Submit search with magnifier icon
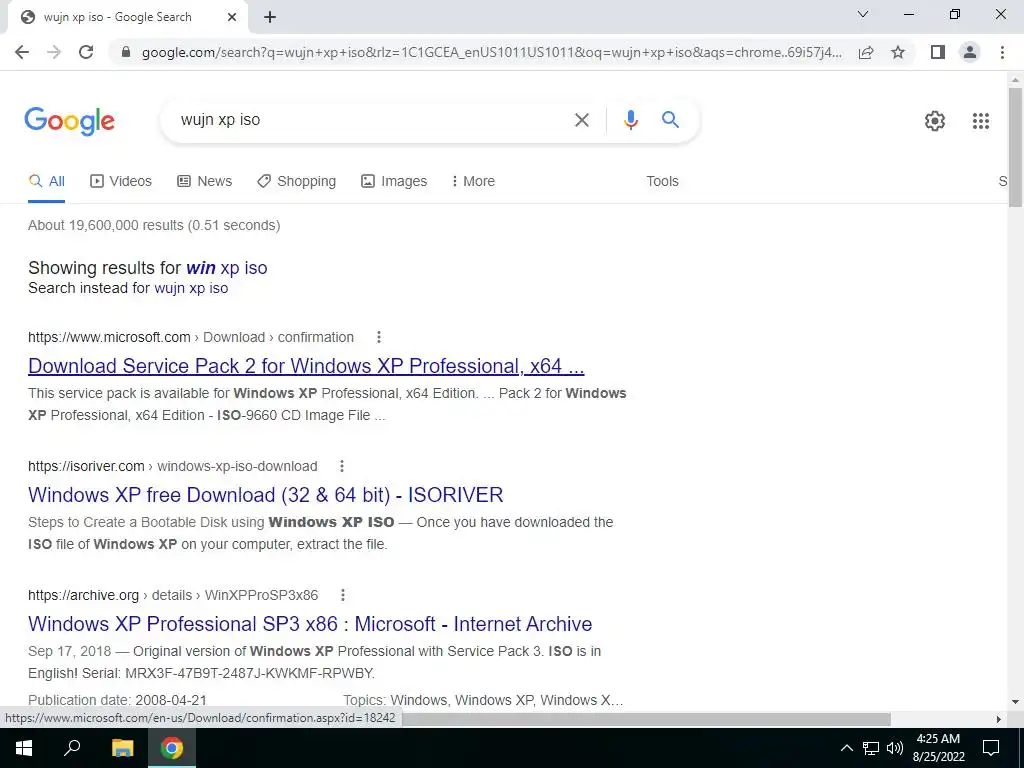The height and width of the screenshot is (768, 1024). click(670, 120)
